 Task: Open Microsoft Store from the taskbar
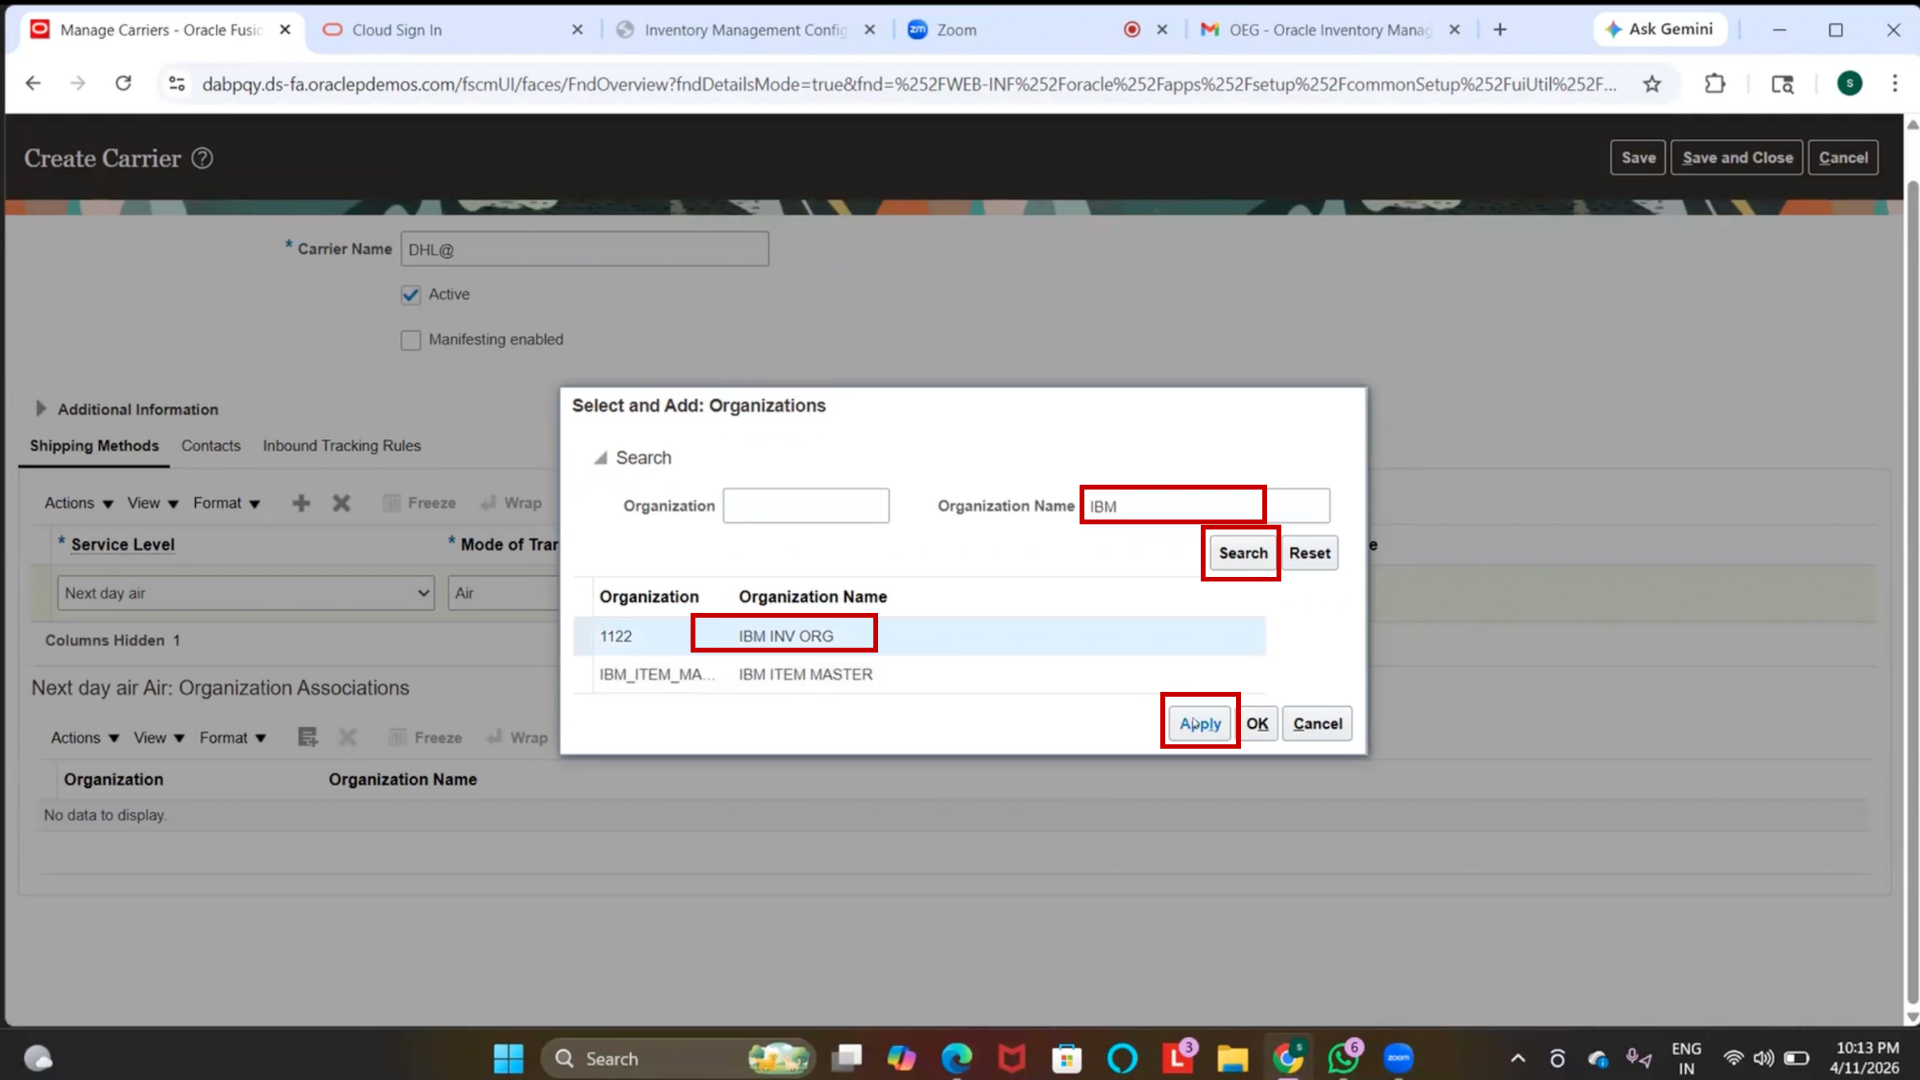coord(1066,1058)
